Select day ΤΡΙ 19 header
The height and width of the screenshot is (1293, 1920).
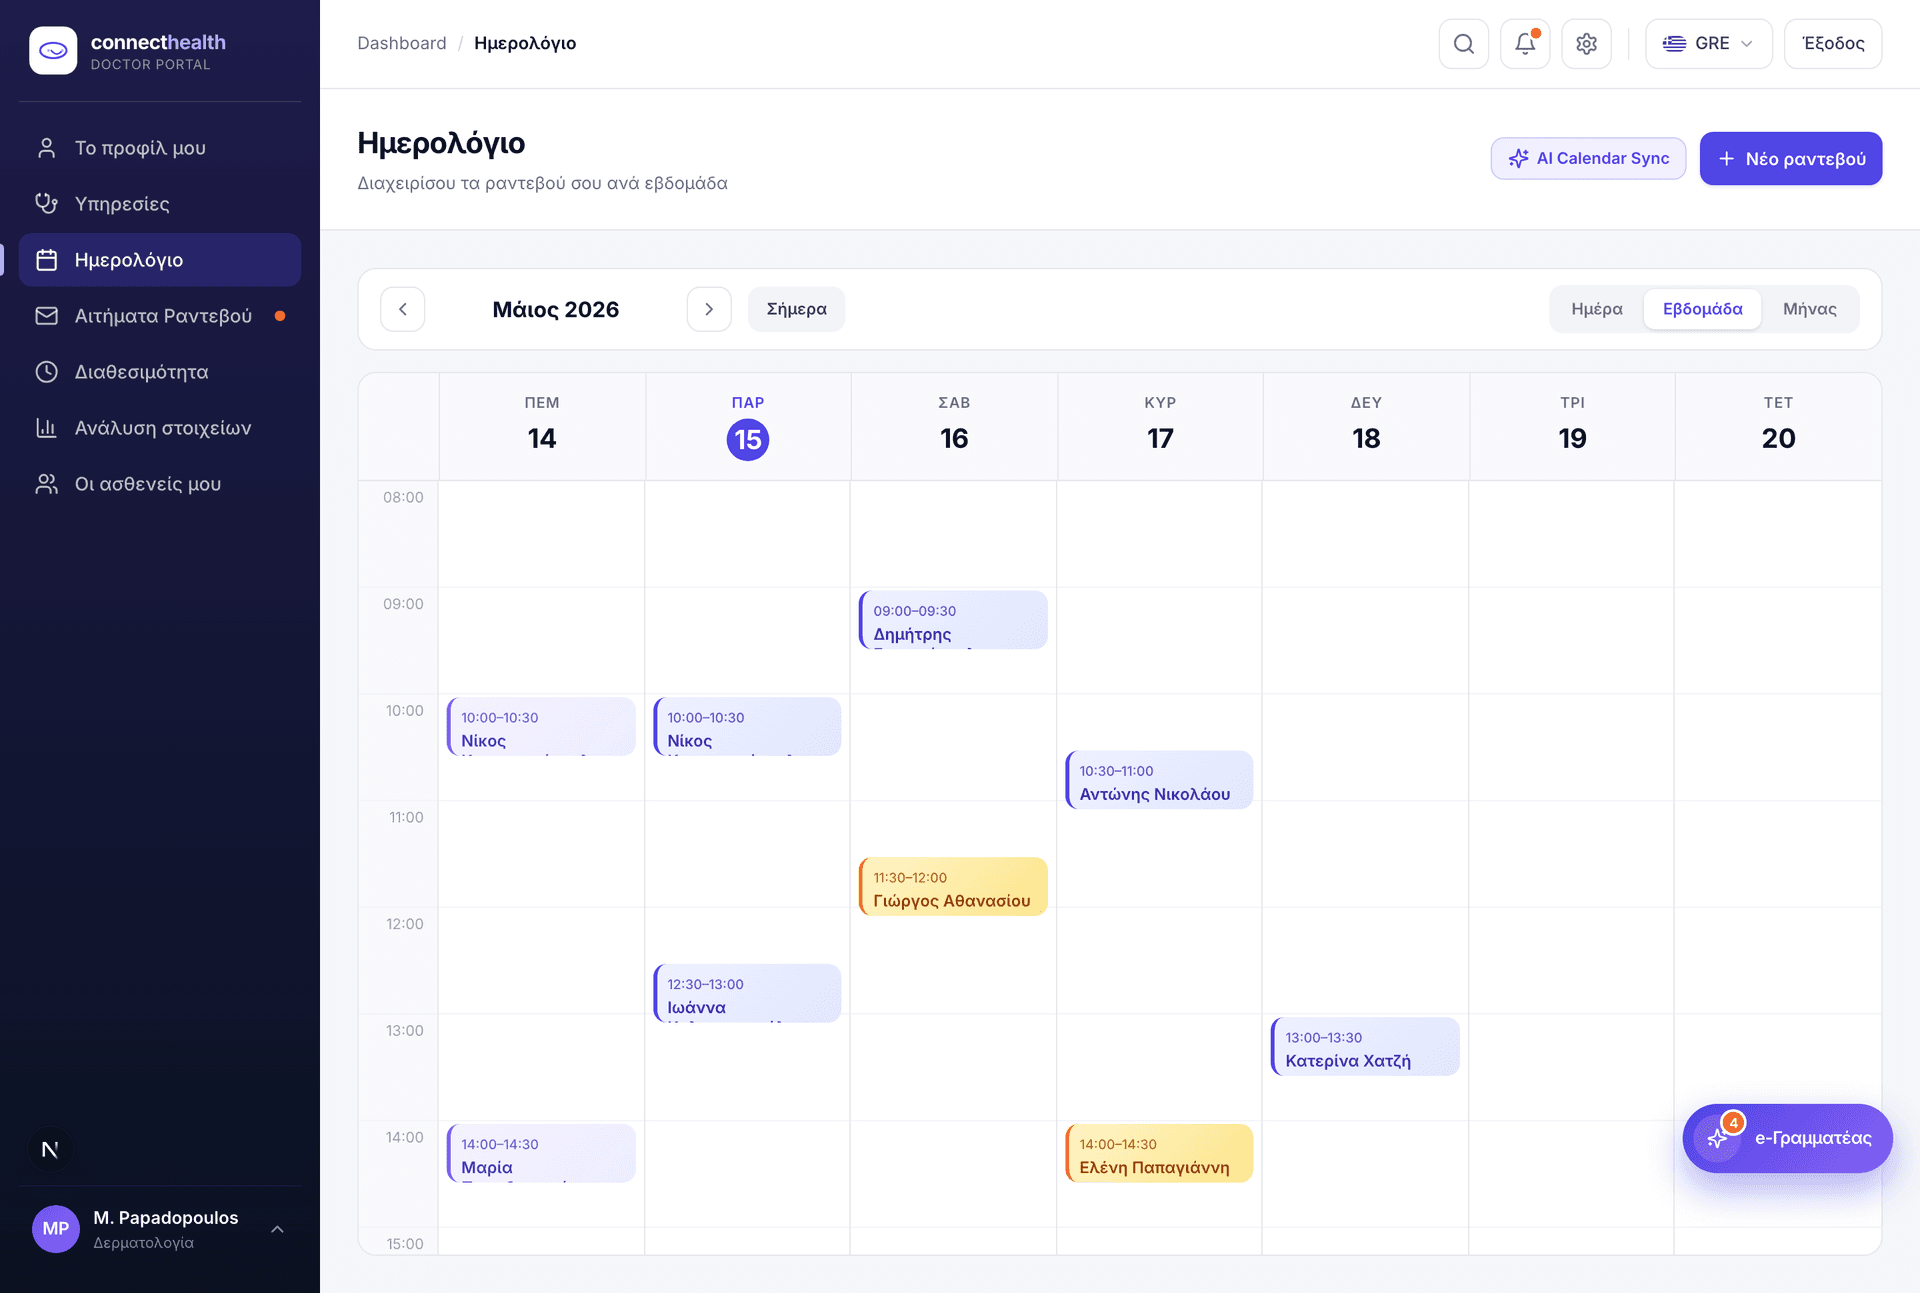tap(1572, 427)
